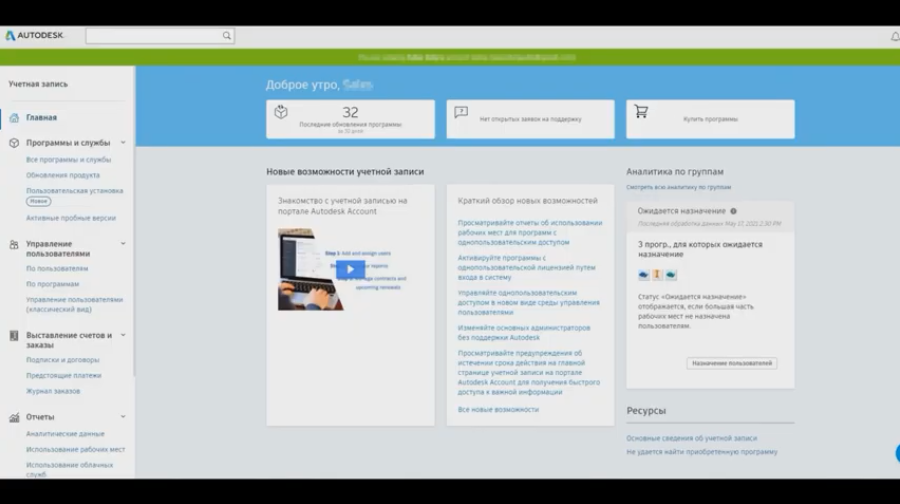900x504 pixels.
Task: Click the Autodesk logo
Action: point(34,36)
